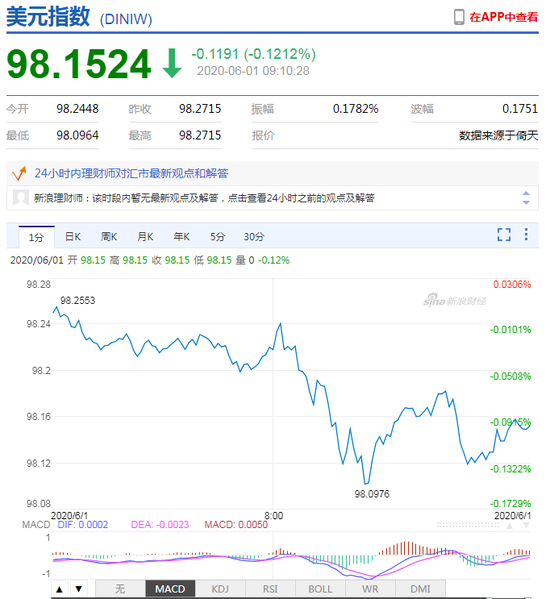Click the 波幅 value 0.1751
The width and height of the screenshot is (550, 599).
[x=520, y=109]
